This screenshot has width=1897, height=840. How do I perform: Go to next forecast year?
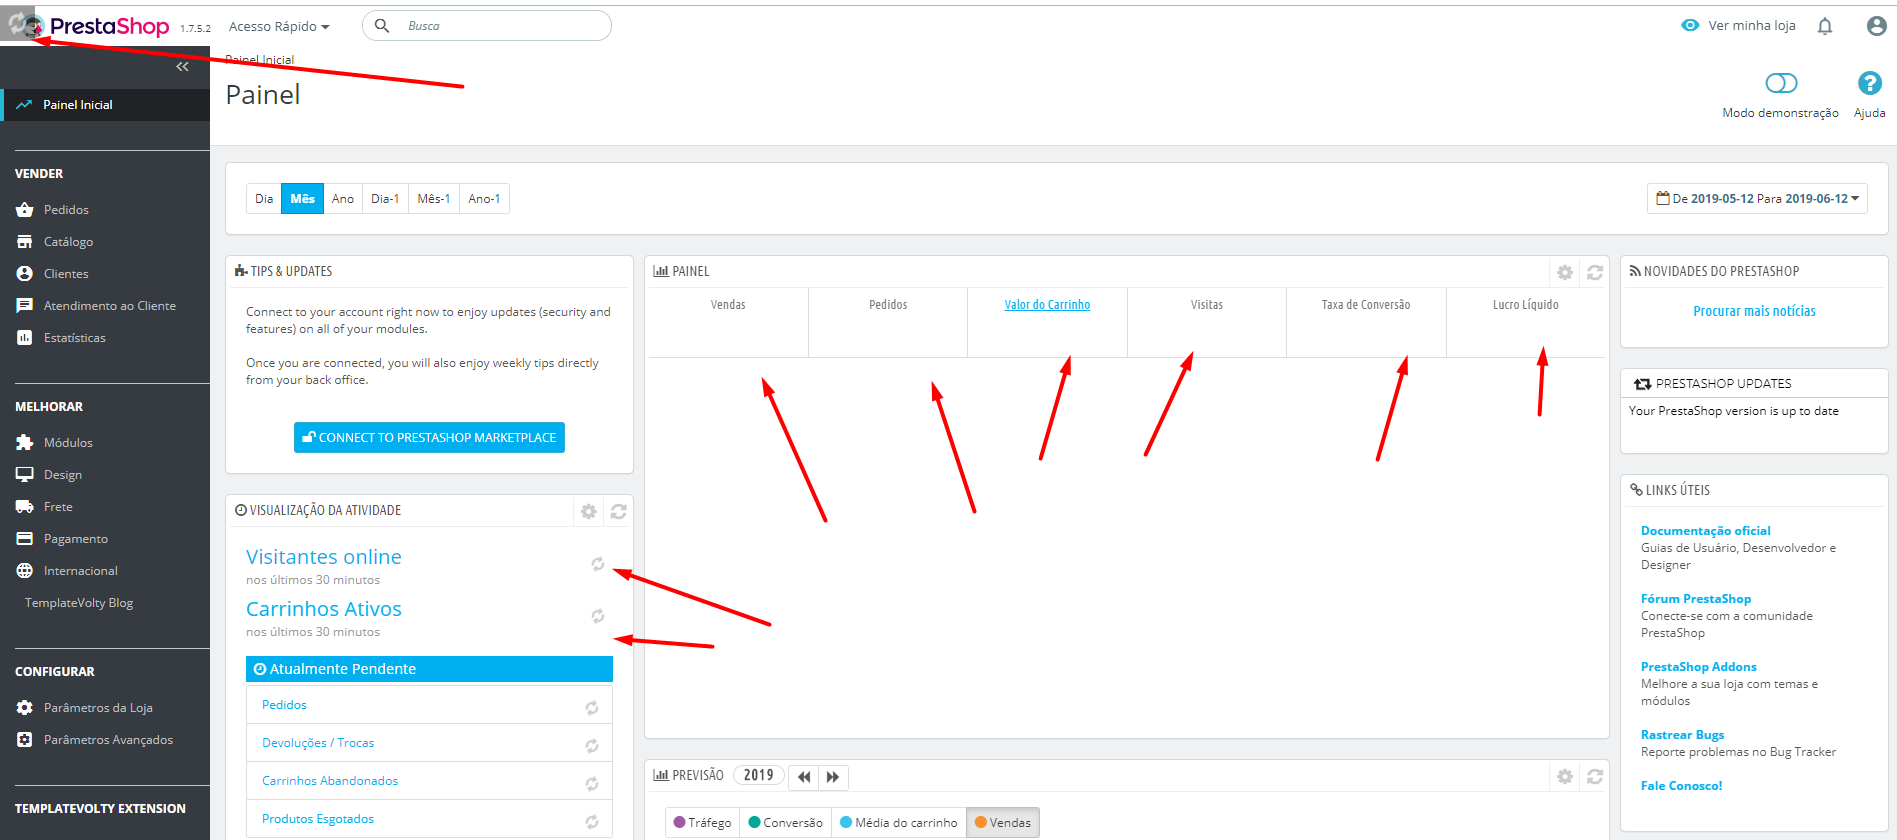click(x=833, y=777)
